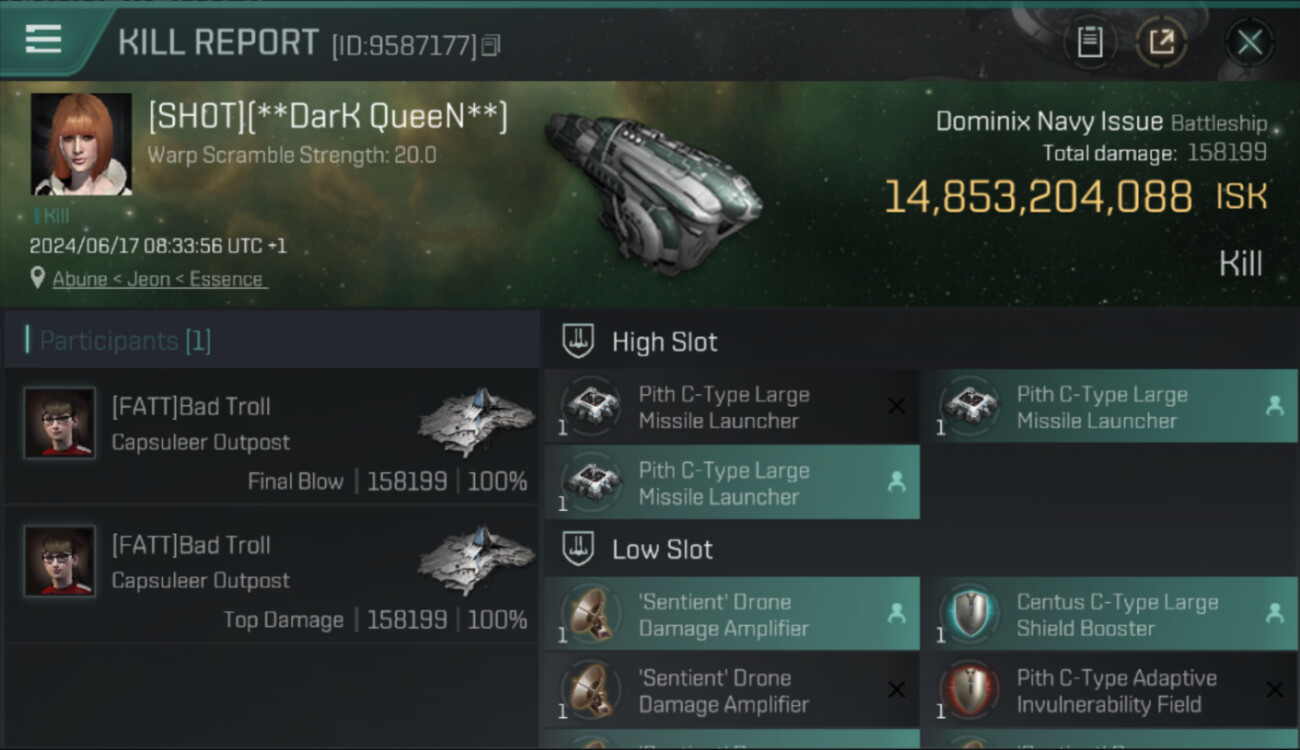Viewport: 1300px width, 750px height.
Task: Click the Final Blow Capsuleer Outpost image
Action: 476,422
